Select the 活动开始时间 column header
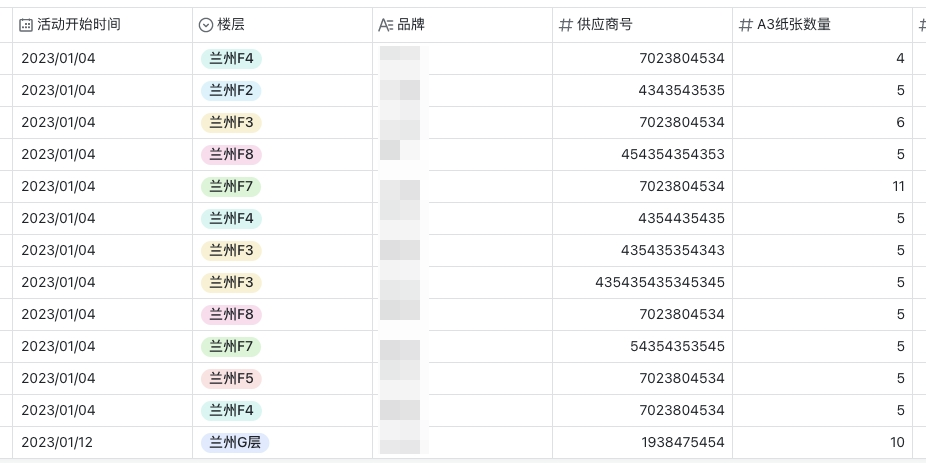 pyautogui.click(x=102, y=25)
